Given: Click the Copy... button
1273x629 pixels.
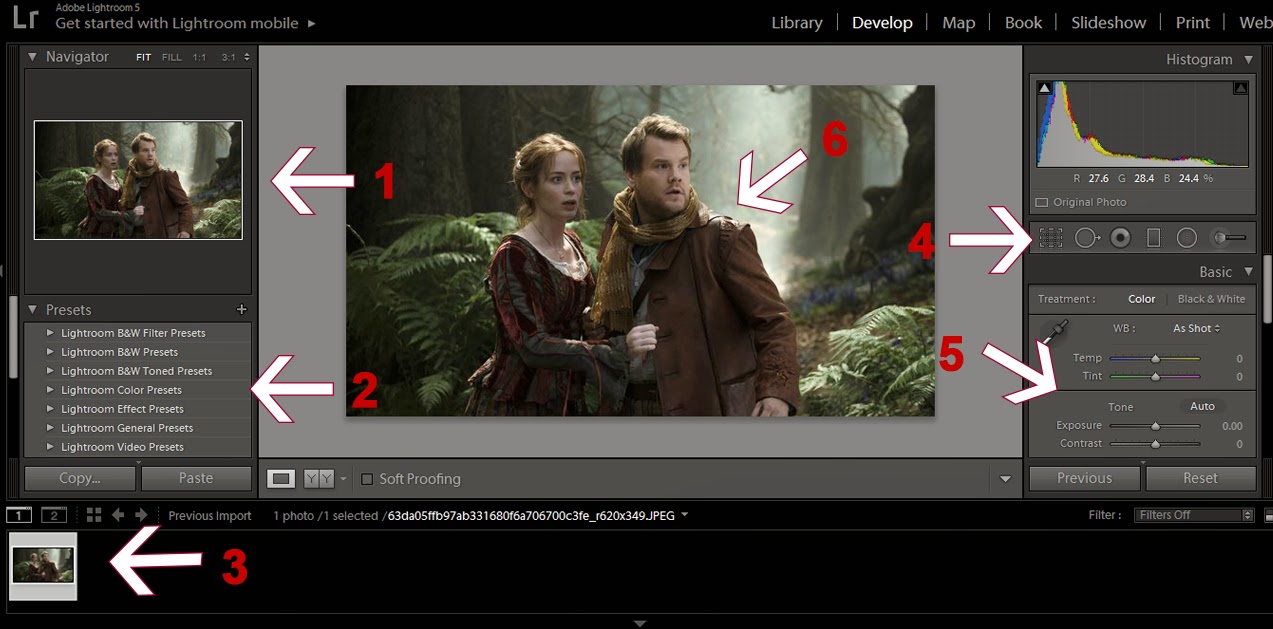Looking at the screenshot, I should 80,478.
